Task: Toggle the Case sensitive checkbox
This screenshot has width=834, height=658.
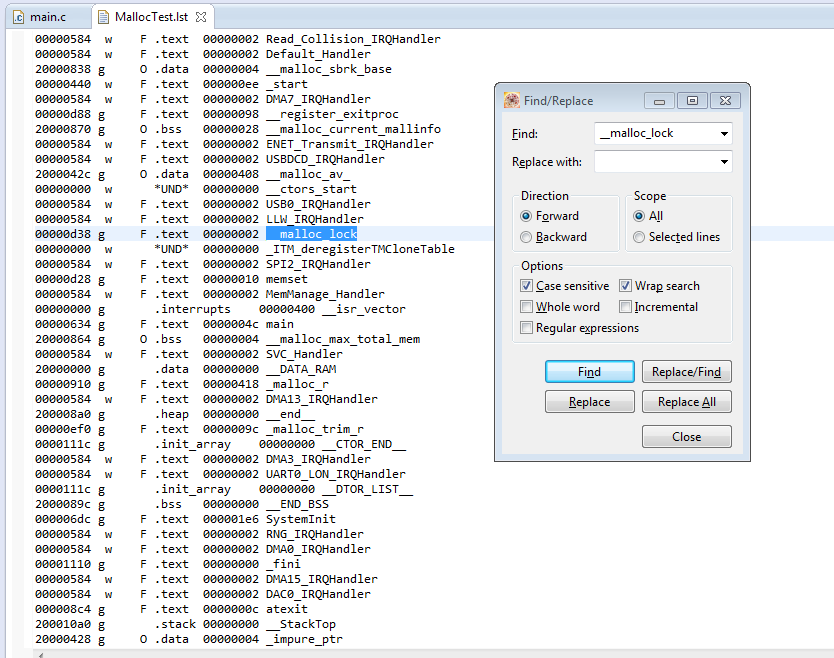Action: point(526,286)
